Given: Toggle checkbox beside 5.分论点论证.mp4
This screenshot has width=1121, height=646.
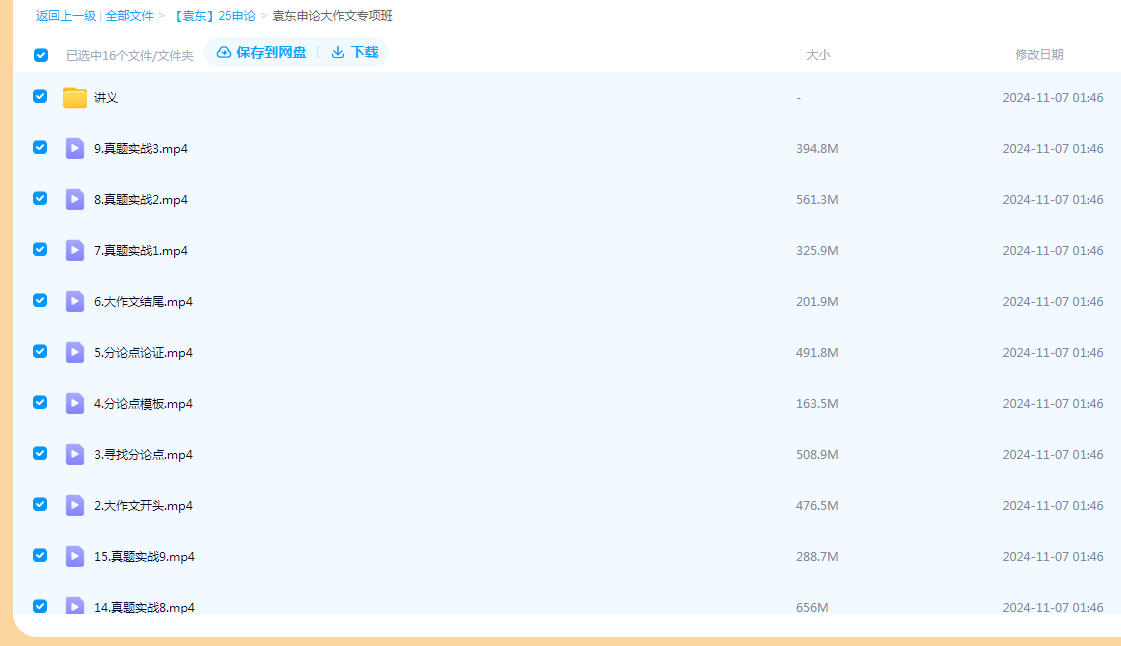Looking at the screenshot, I should [40, 352].
